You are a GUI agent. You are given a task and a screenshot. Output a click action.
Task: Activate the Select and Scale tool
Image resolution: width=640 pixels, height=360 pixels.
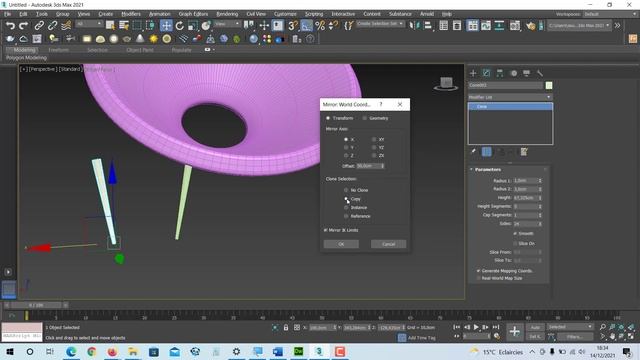coord(193,26)
